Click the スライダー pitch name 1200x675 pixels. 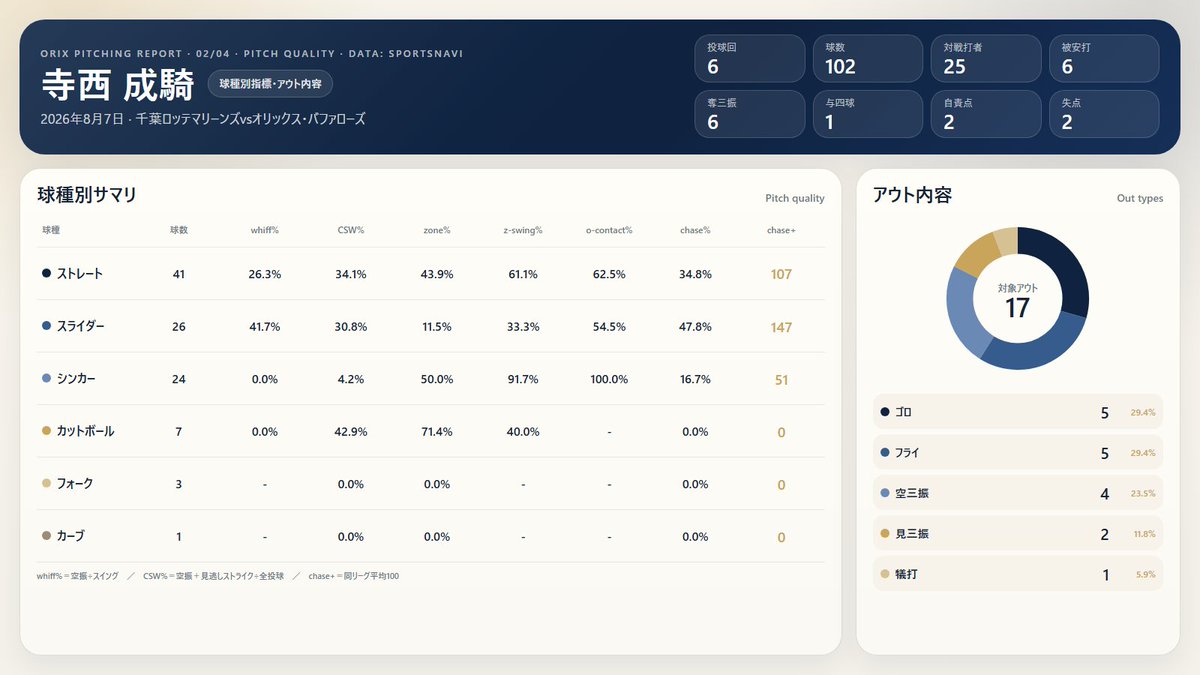(81, 327)
